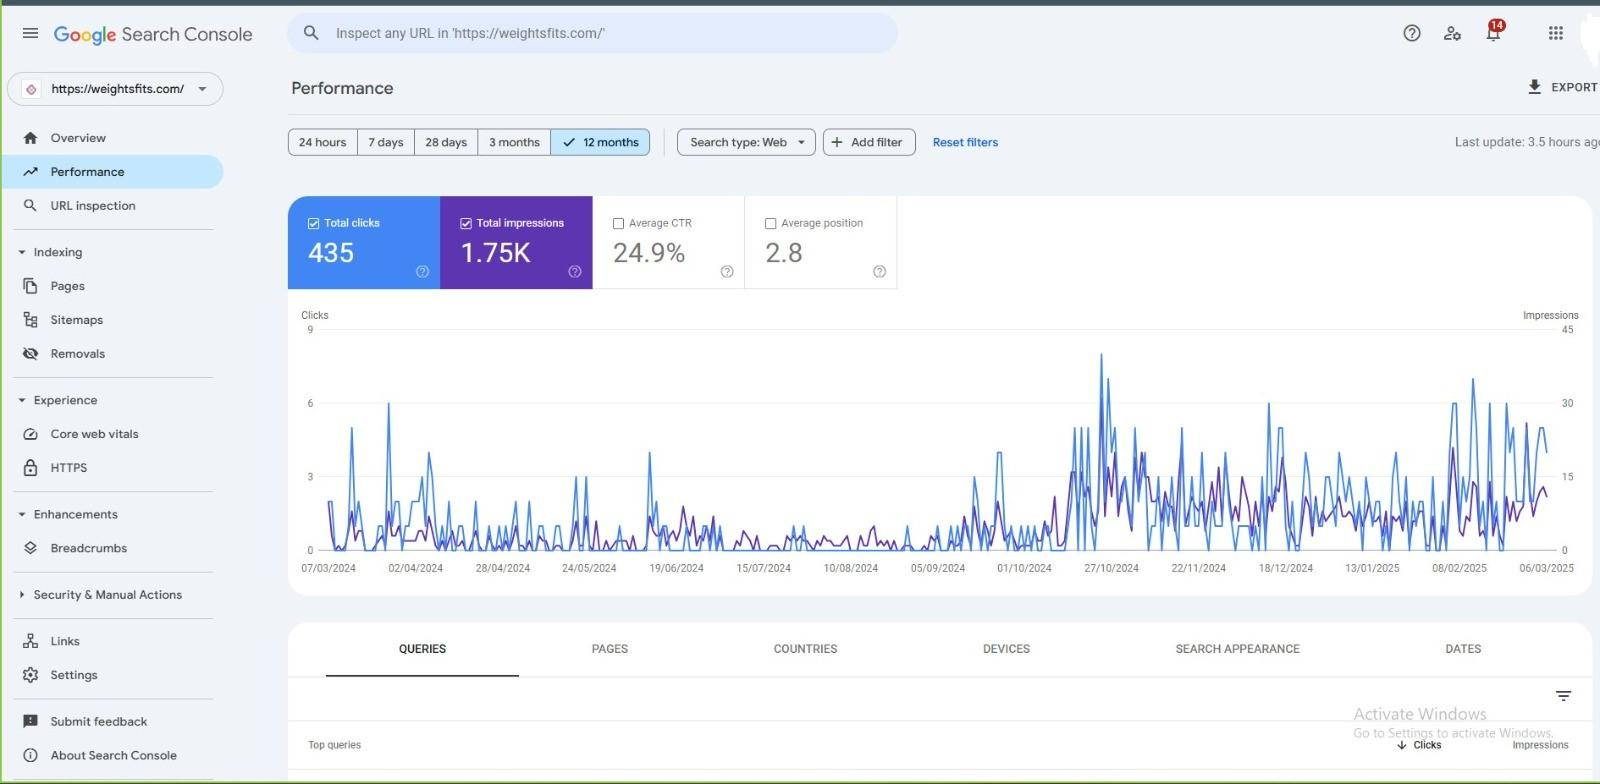Click the Inspect any URL search field
1600x784 pixels.
(x=600, y=33)
